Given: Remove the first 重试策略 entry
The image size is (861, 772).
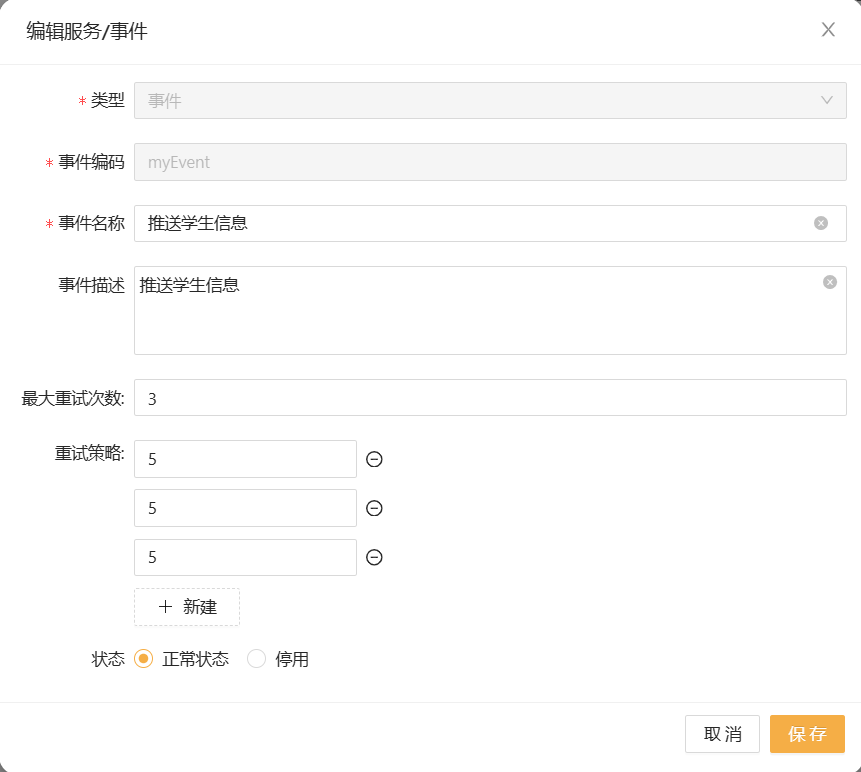Looking at the screenshot, I should [x=374, y=459].
